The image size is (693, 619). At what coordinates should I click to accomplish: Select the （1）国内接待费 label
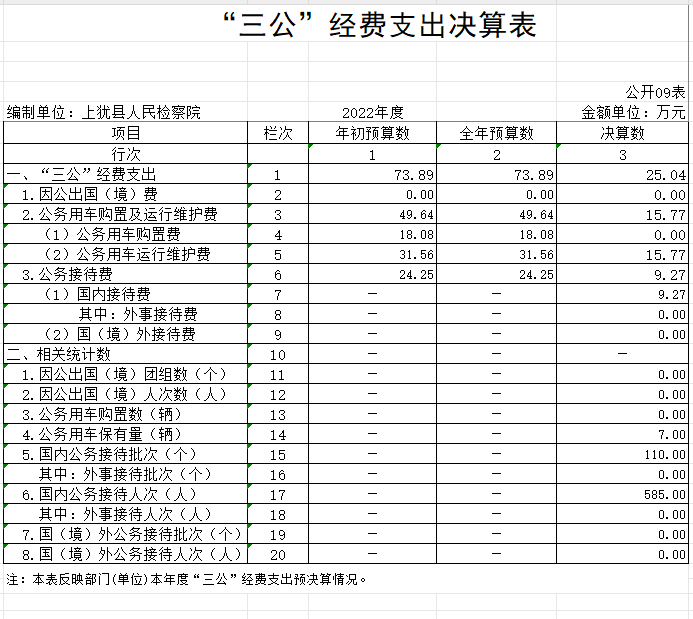click(96, 294)
